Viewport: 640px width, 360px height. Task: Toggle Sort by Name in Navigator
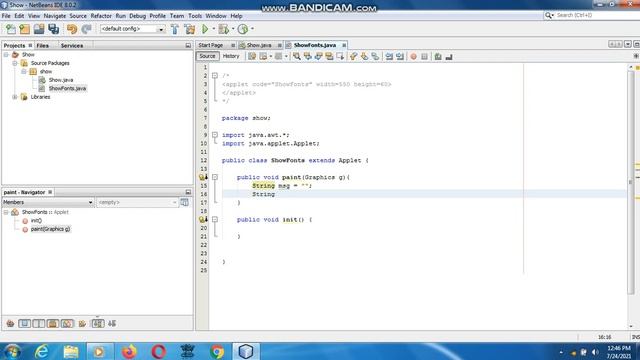pos(98,324)
